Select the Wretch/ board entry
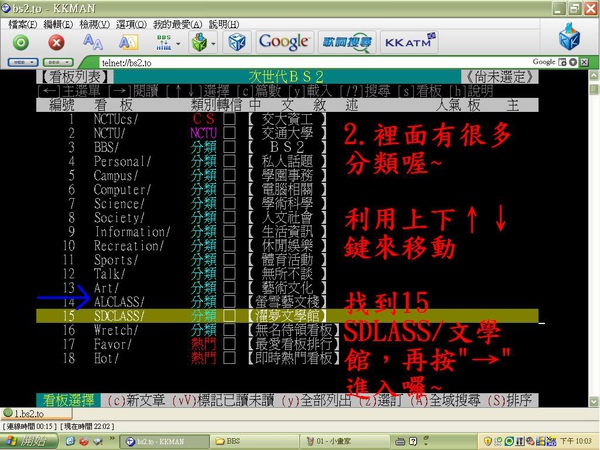 [116, 330]
